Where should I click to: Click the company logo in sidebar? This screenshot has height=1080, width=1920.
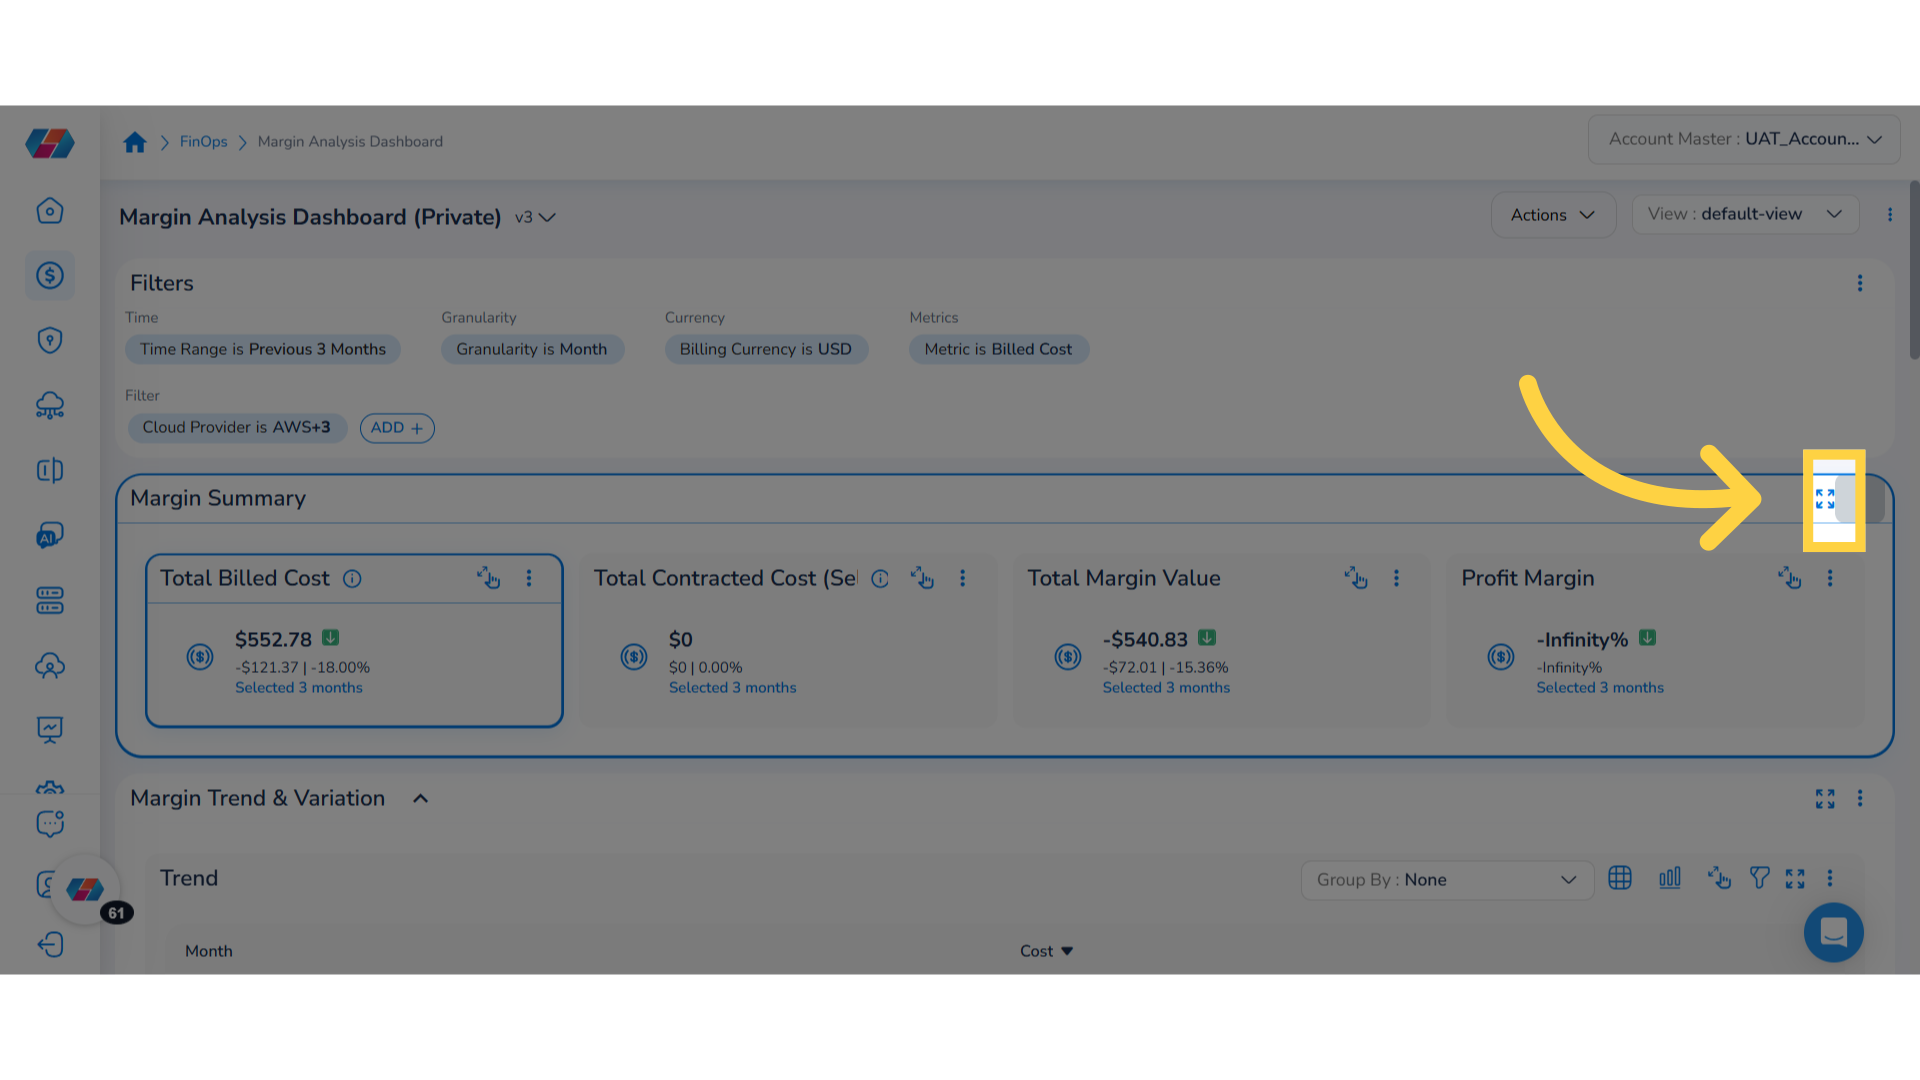coord(50,143)
